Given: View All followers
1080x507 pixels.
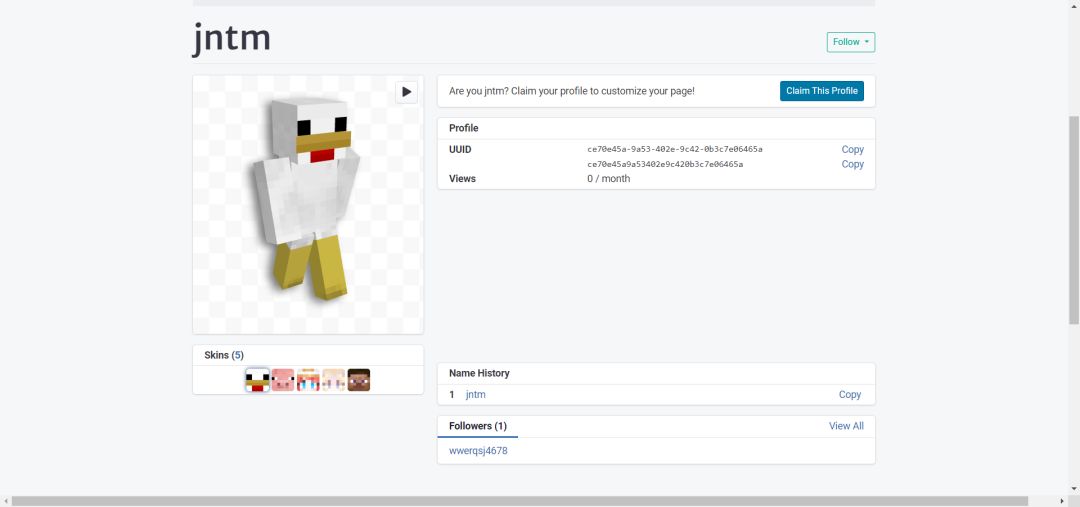Looking at the screenshot, I should 846,426.
